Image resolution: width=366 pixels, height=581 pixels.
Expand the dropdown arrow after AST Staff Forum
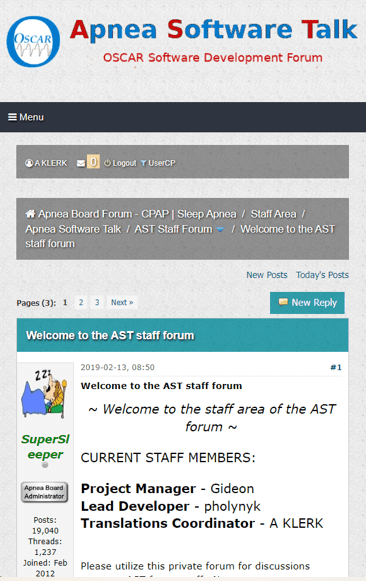220,230
